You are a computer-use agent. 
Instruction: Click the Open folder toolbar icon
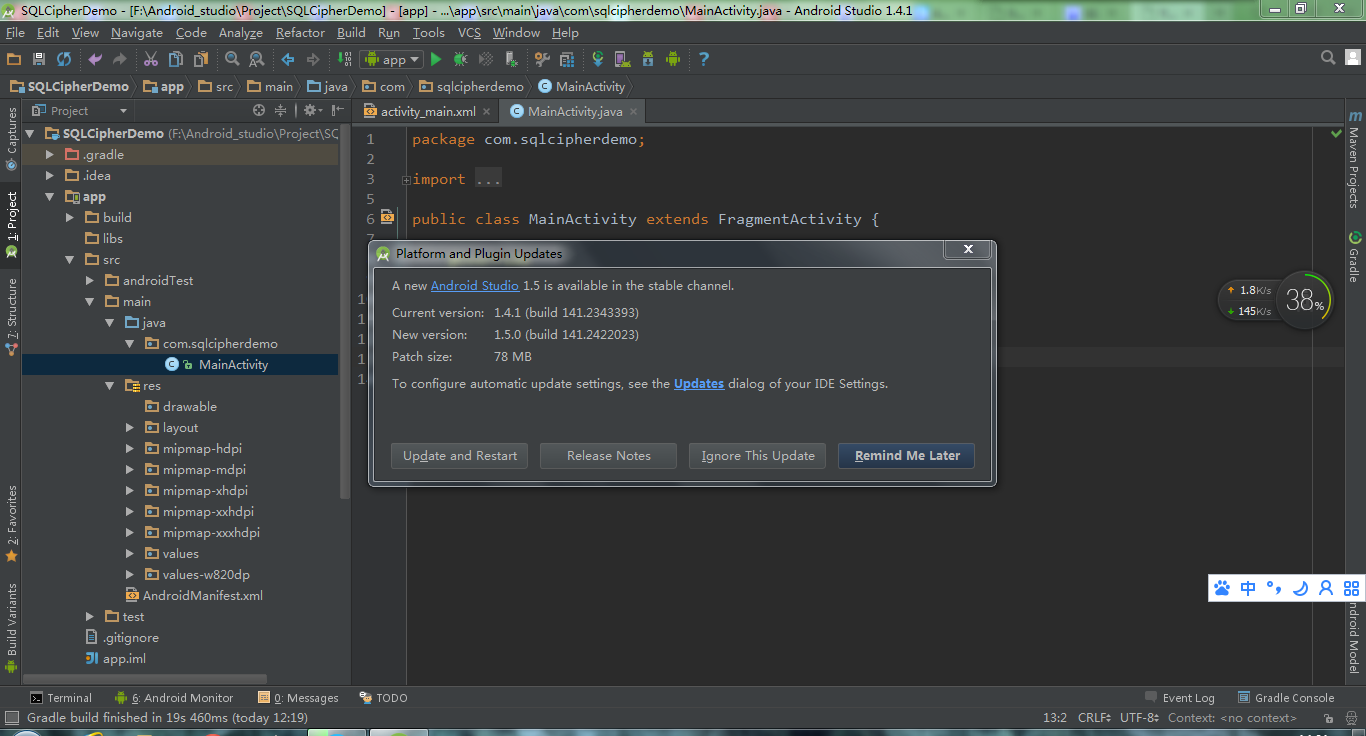pyautogui.click(x=15, y=59)
